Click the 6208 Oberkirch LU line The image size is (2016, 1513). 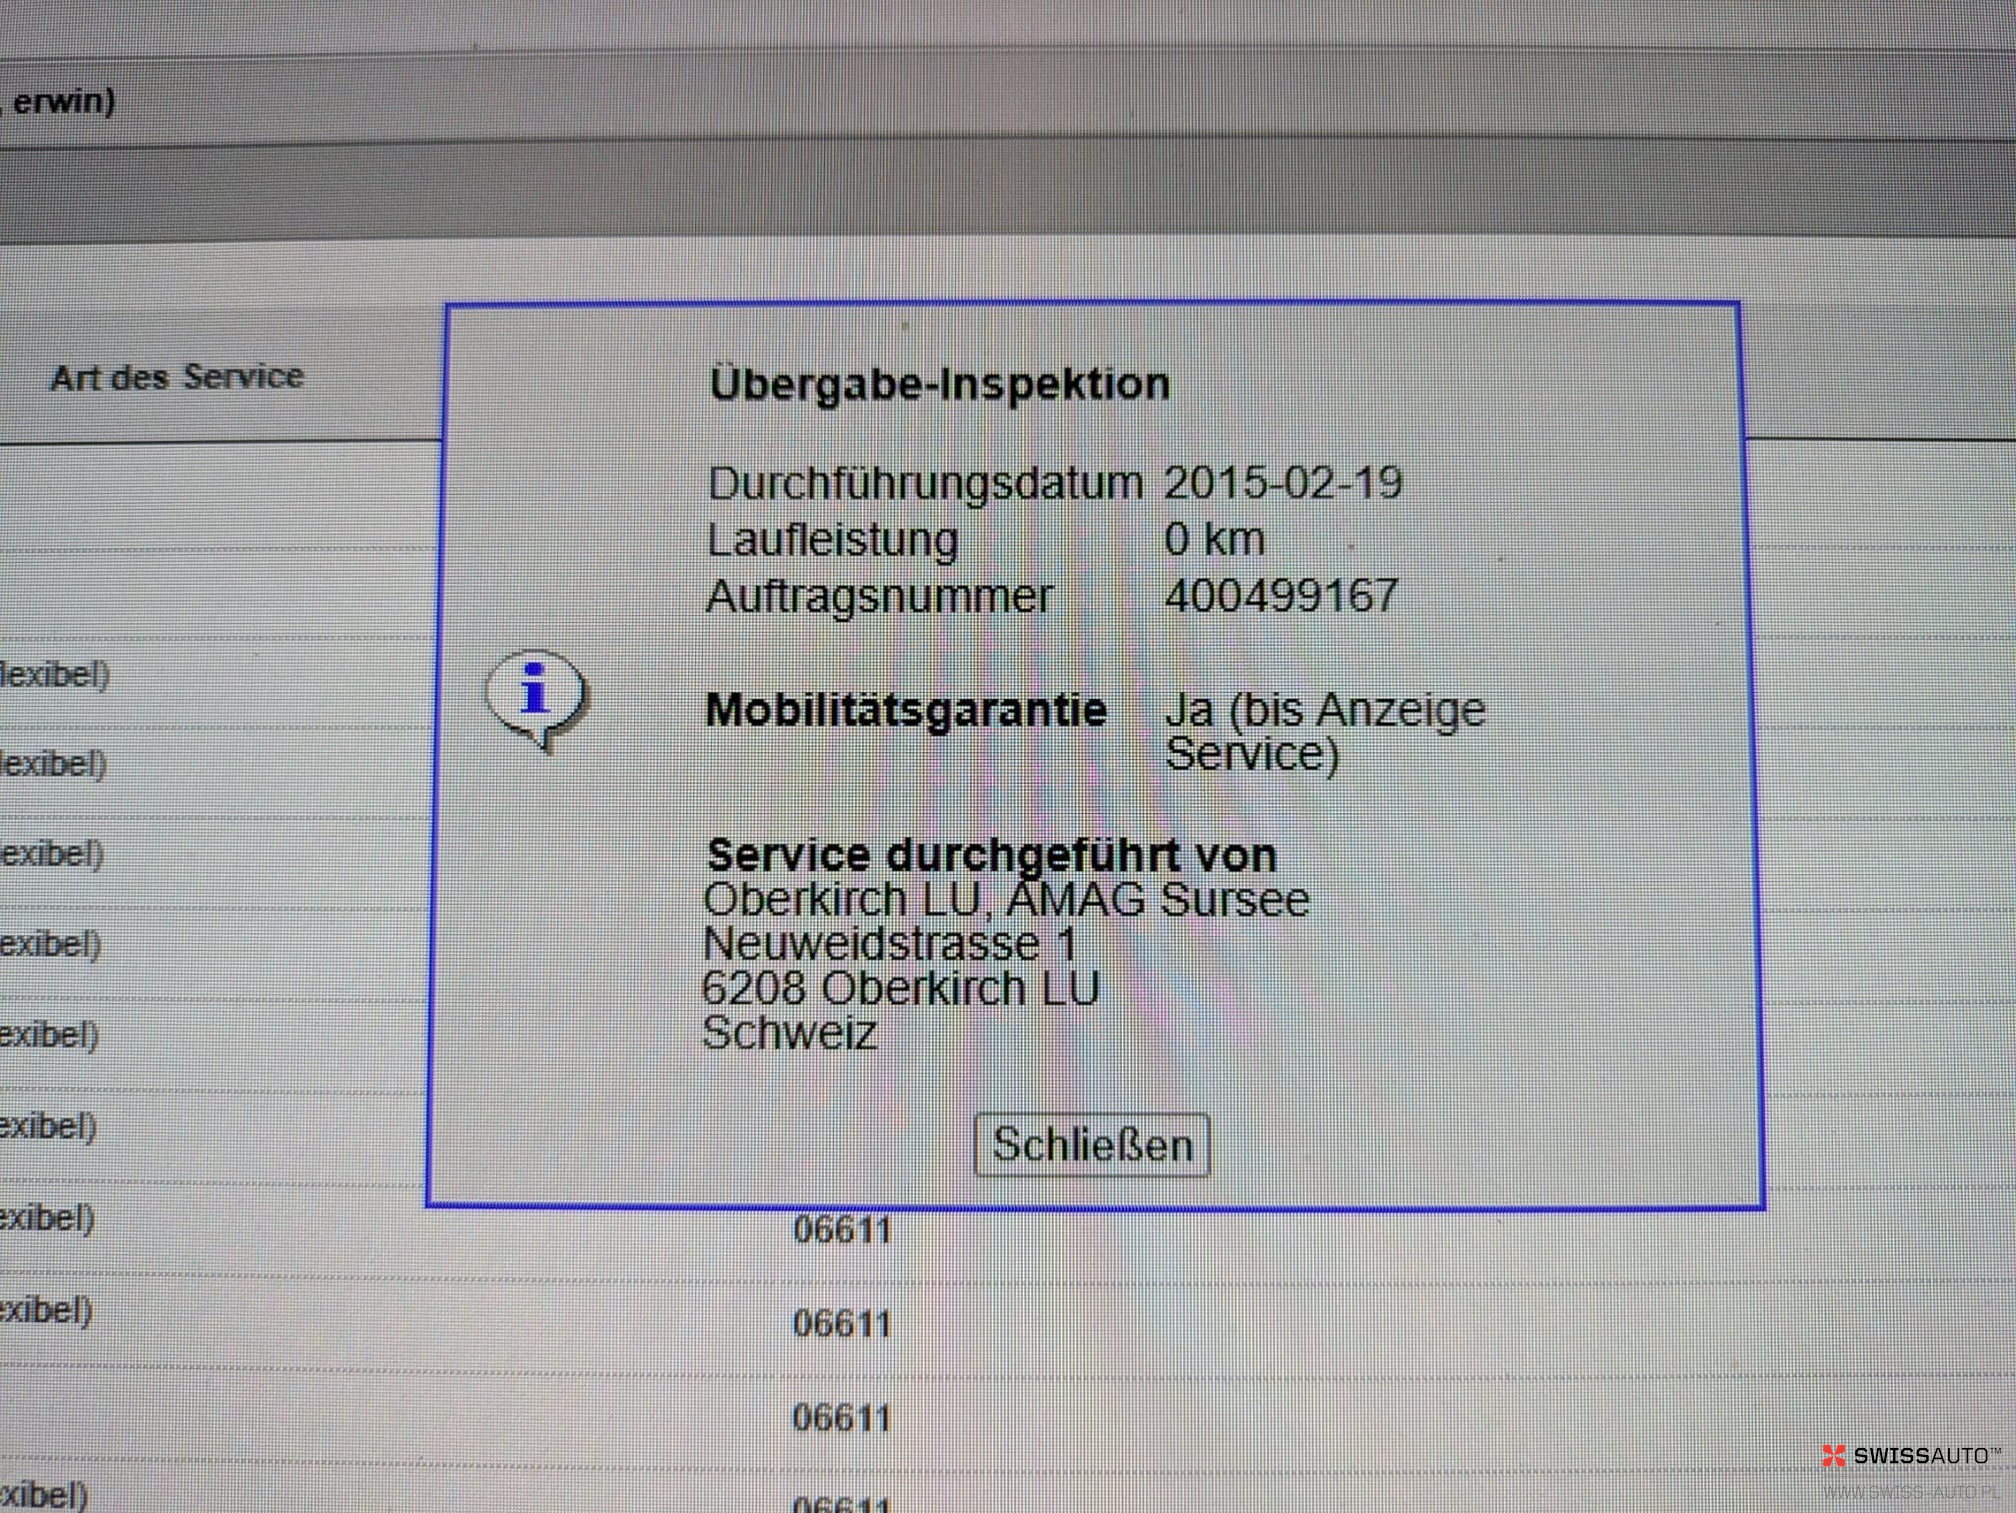(x=901, y=989)
